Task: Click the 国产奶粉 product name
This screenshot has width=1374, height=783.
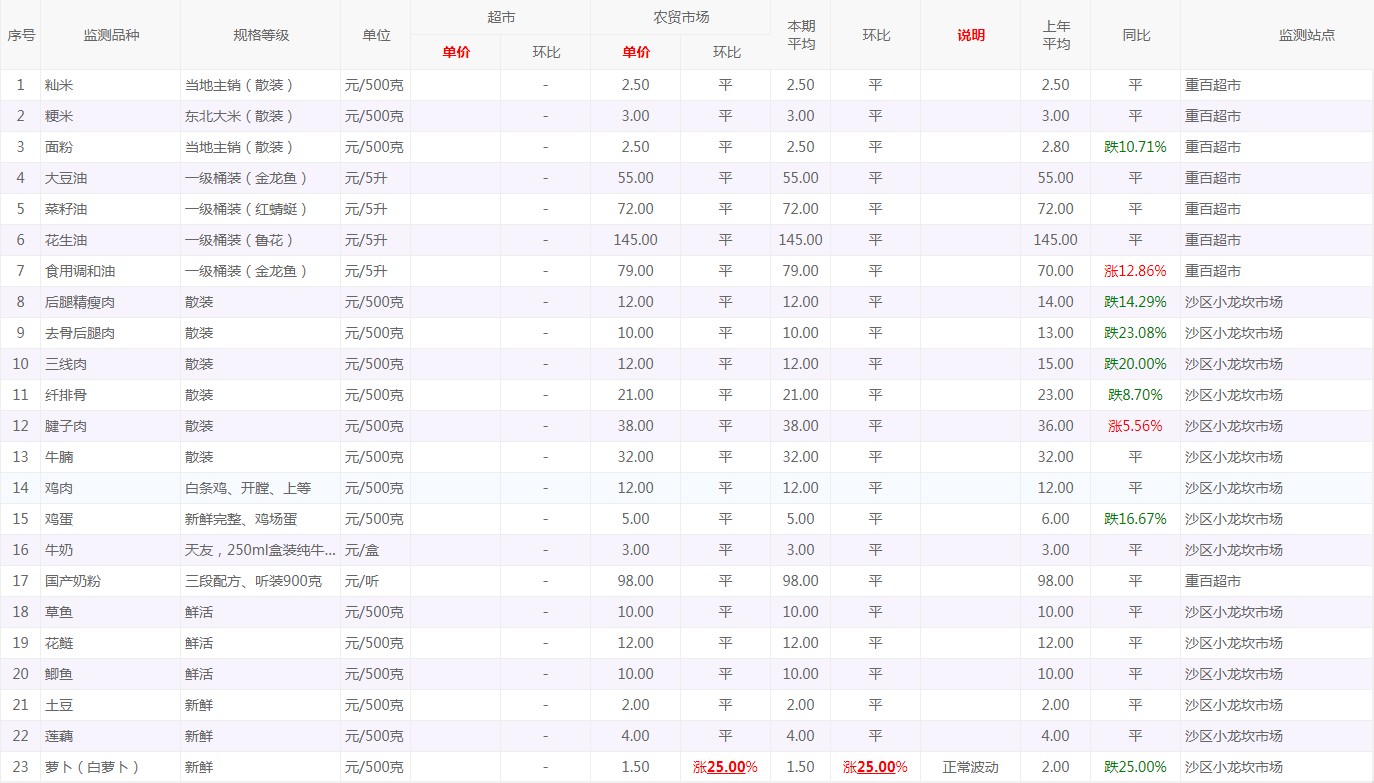Action: click(x=73, y=581)
